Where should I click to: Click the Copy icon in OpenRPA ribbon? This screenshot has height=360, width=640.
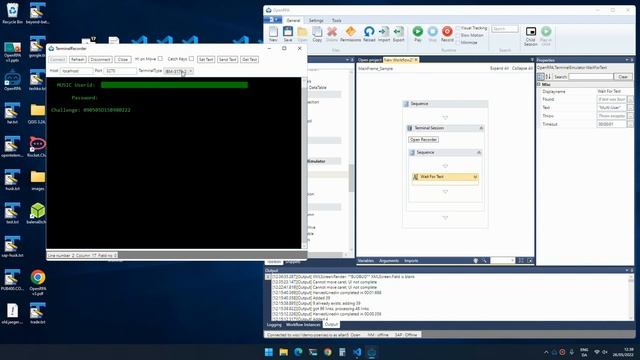317,32
